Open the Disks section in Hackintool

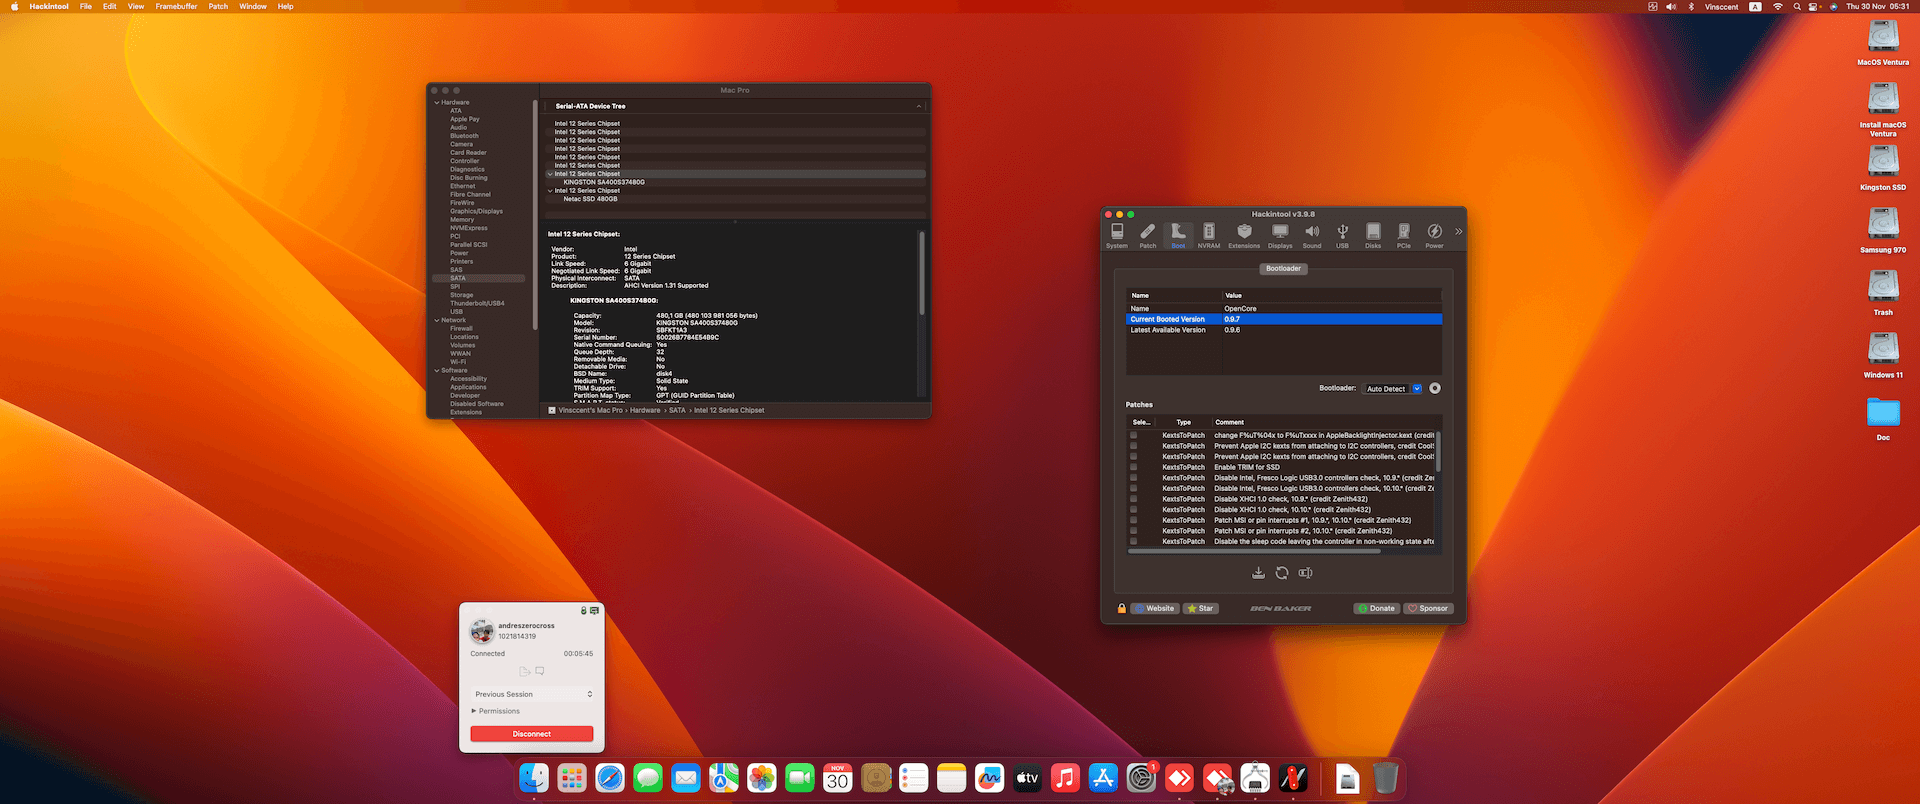click(x=1373, y=235)
